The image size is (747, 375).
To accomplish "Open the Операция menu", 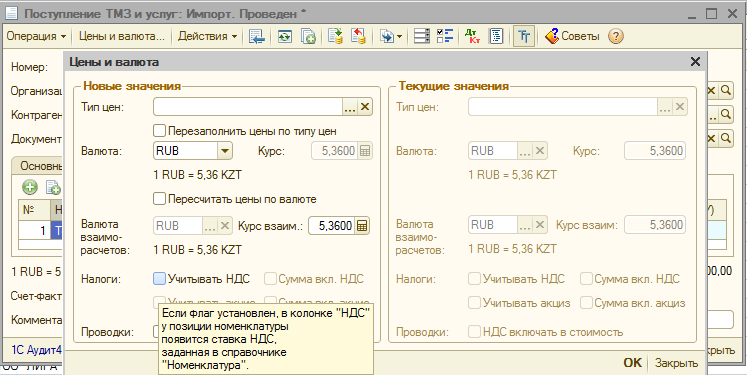I will pyautogui.click(x=37, y=36).
